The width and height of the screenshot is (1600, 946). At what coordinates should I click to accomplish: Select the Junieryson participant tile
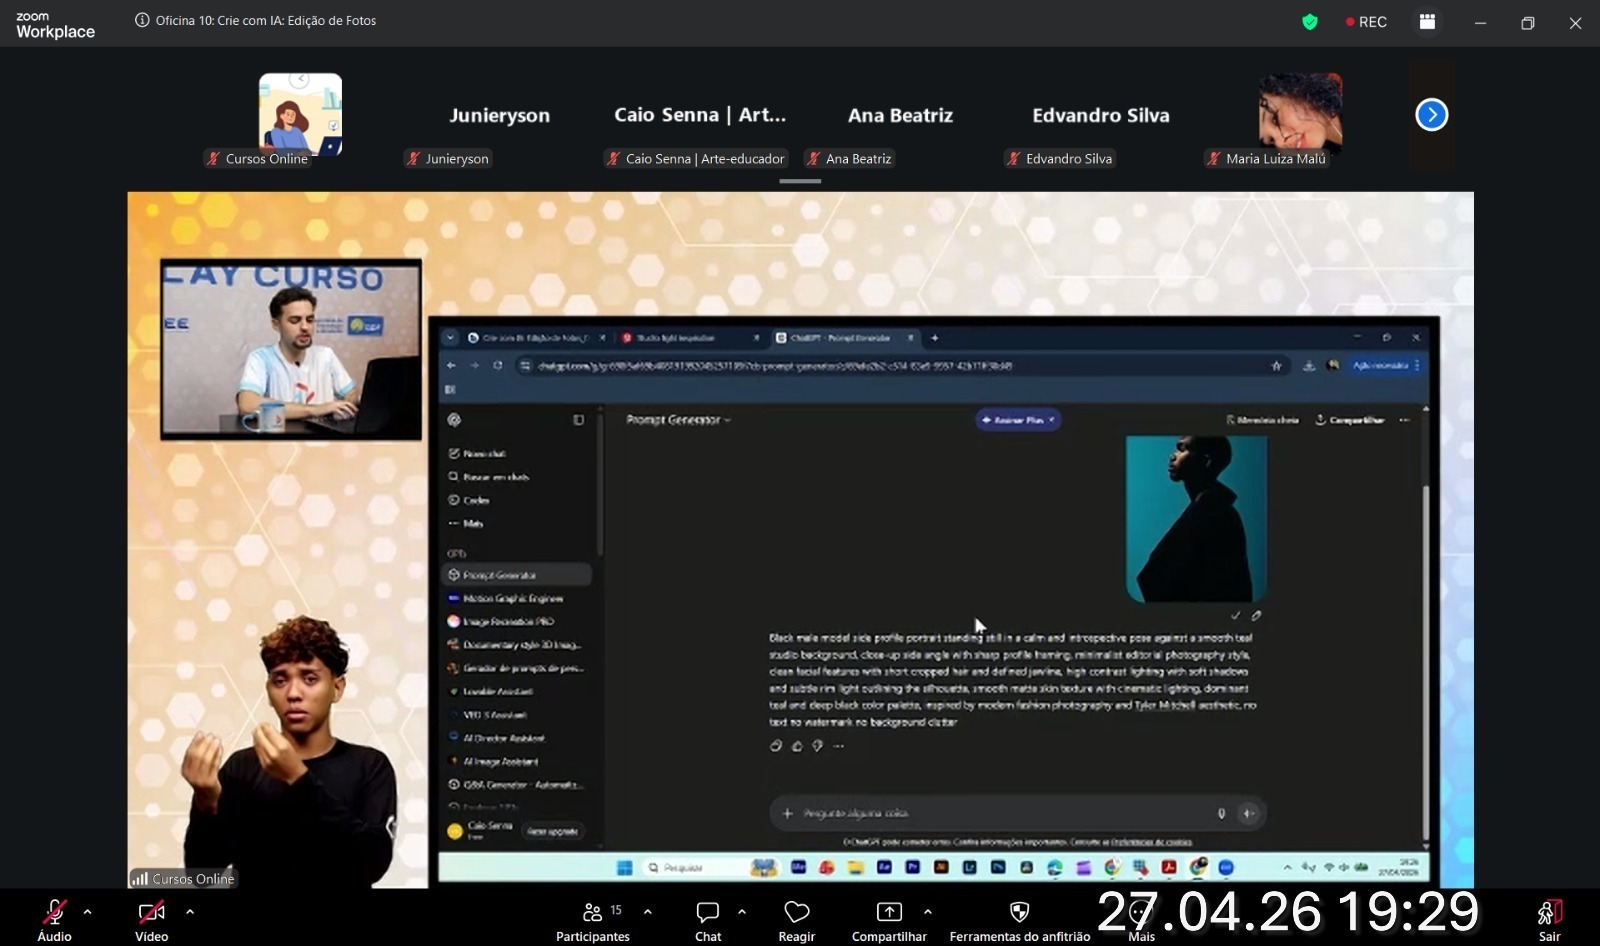(x=500, y=116)
